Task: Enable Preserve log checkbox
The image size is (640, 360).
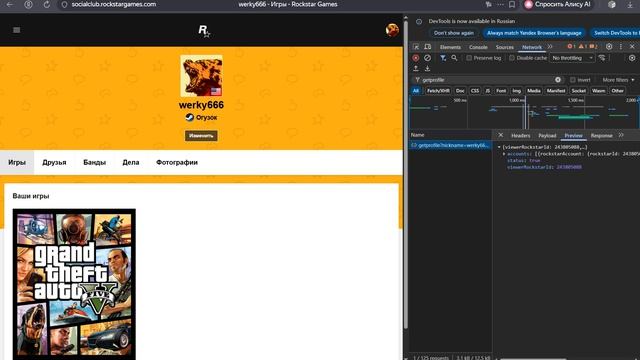Action: tap(469, 58)
